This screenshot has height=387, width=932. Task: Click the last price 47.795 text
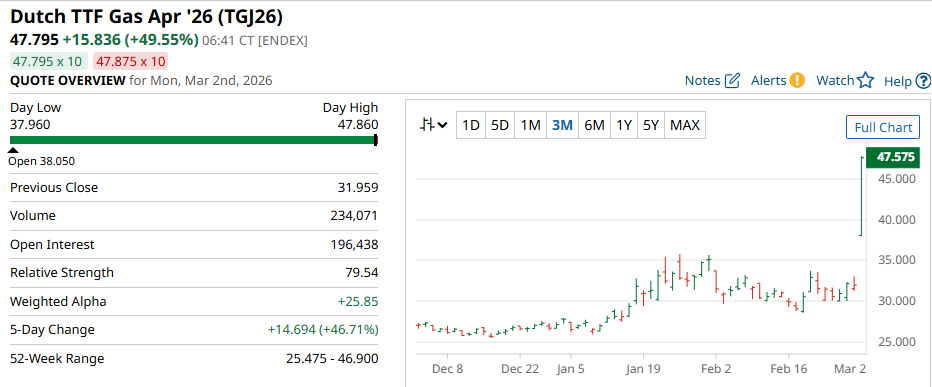click(34, 40)
